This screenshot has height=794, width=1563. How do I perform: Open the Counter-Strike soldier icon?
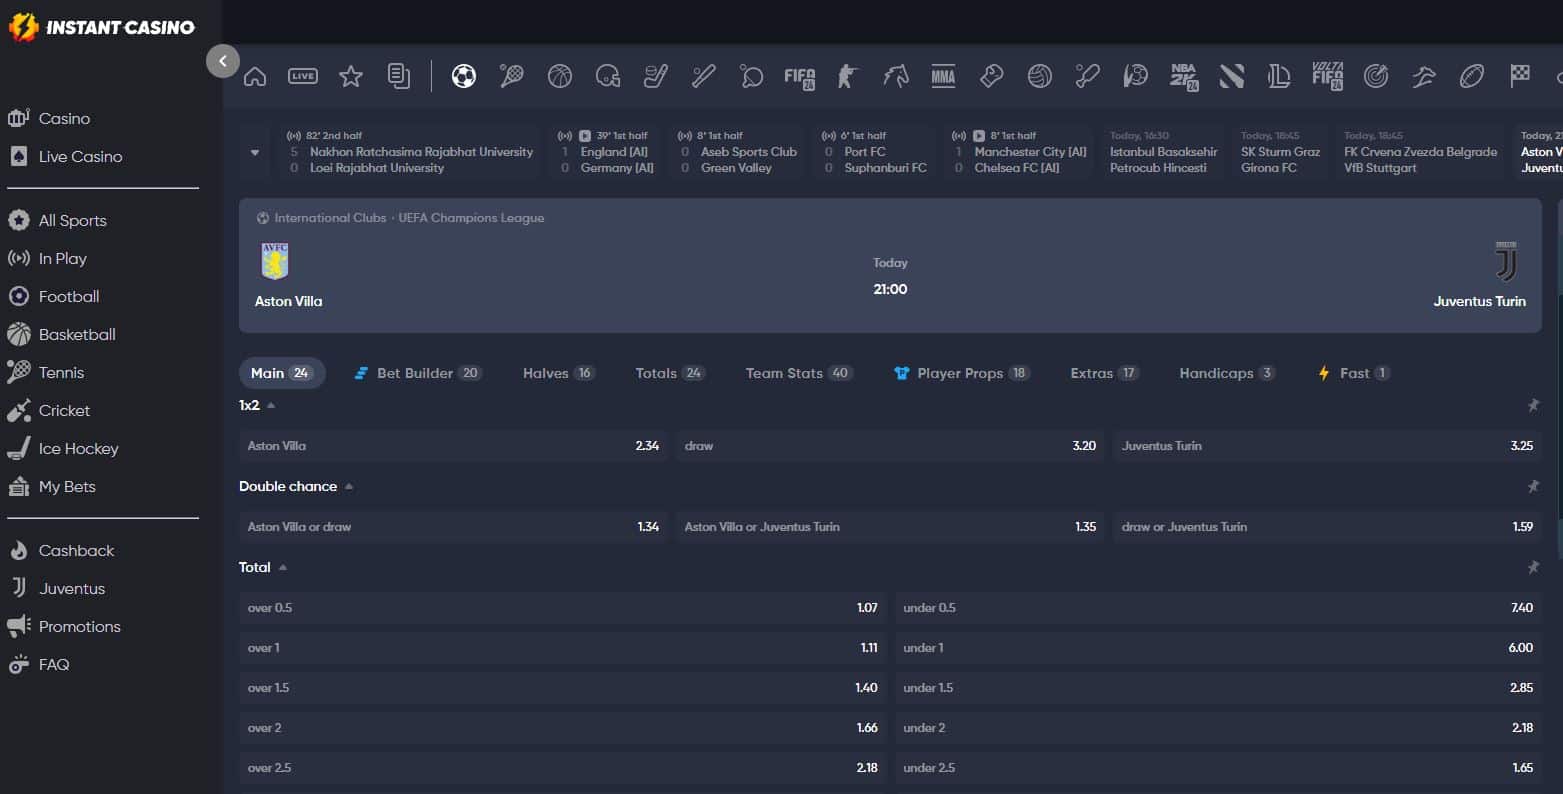(x=848, y=76)
